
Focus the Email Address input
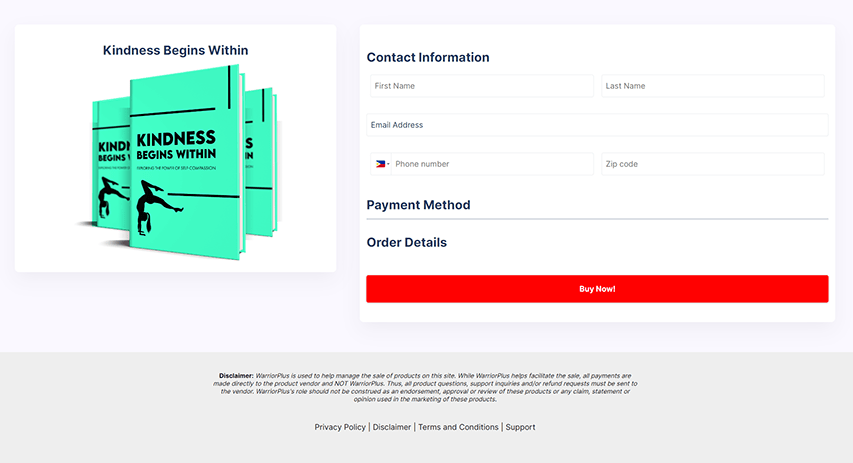tap(597, 125)
